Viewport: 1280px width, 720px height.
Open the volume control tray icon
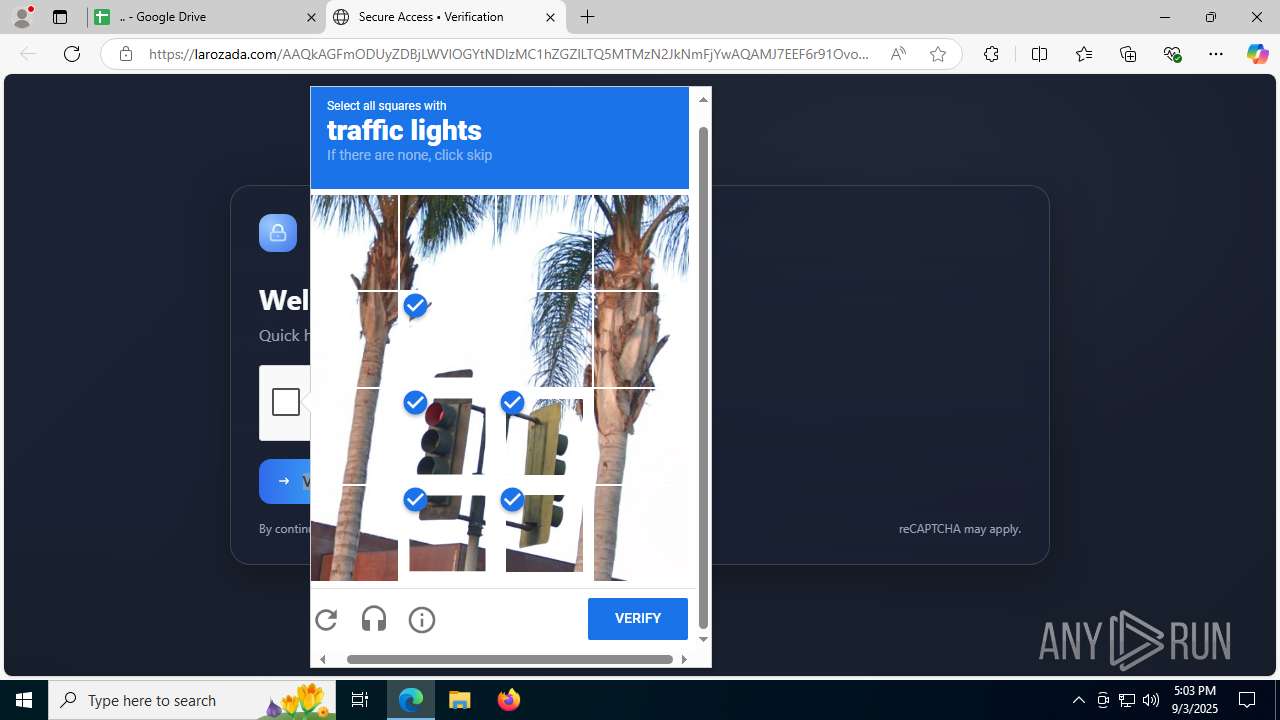[1151, 700]
